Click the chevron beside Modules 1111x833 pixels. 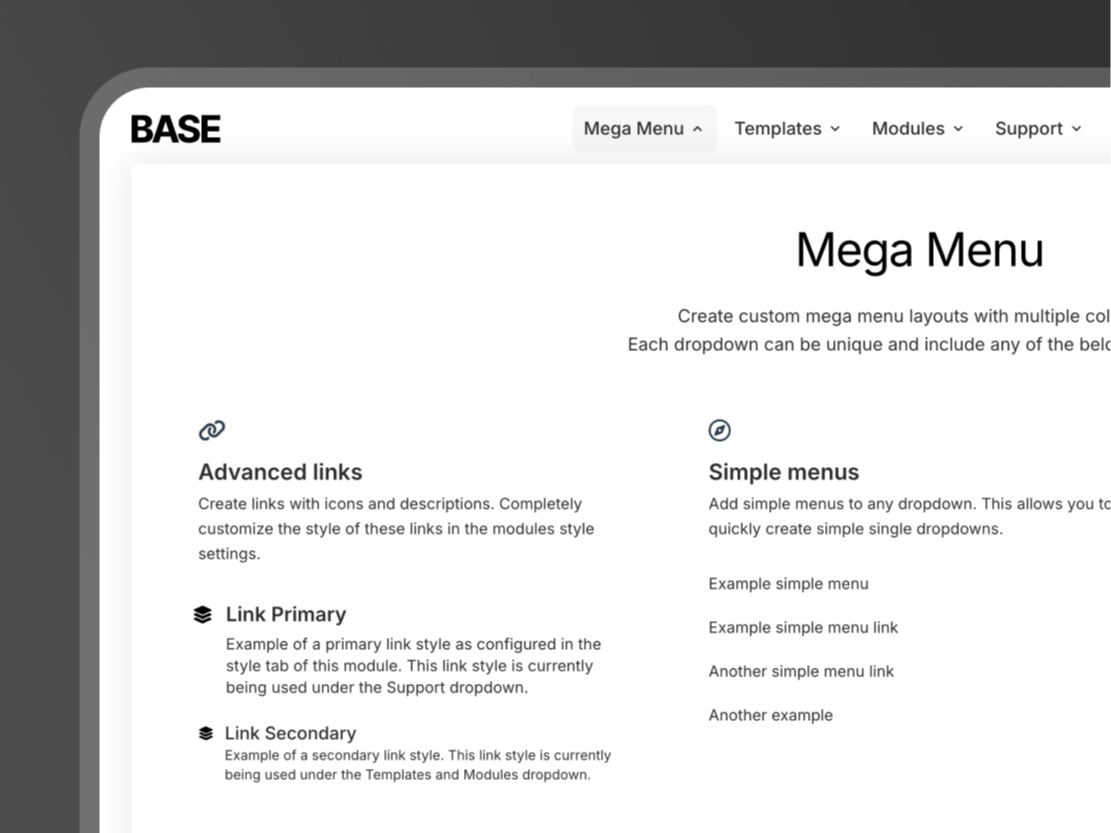[x=958, y=128]
